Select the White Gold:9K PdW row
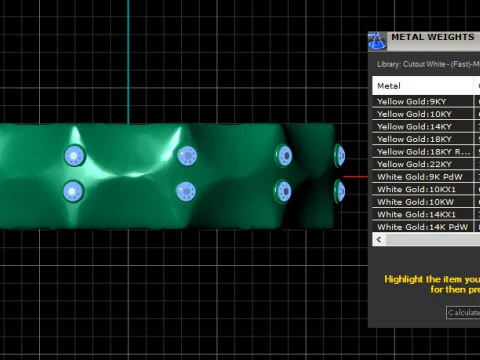The height and width of the screenshot is (360, 480). [426, 177]
